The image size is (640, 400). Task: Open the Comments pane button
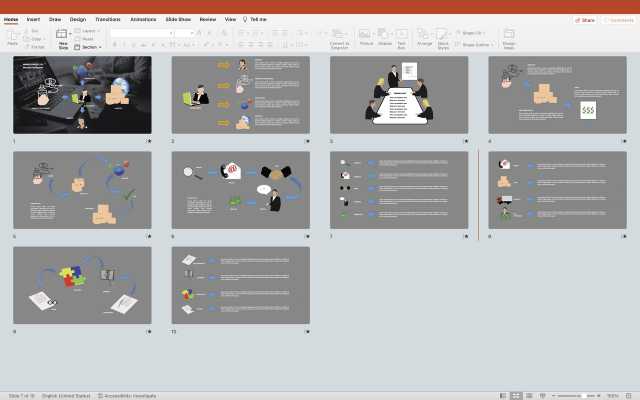pos(619,19)
